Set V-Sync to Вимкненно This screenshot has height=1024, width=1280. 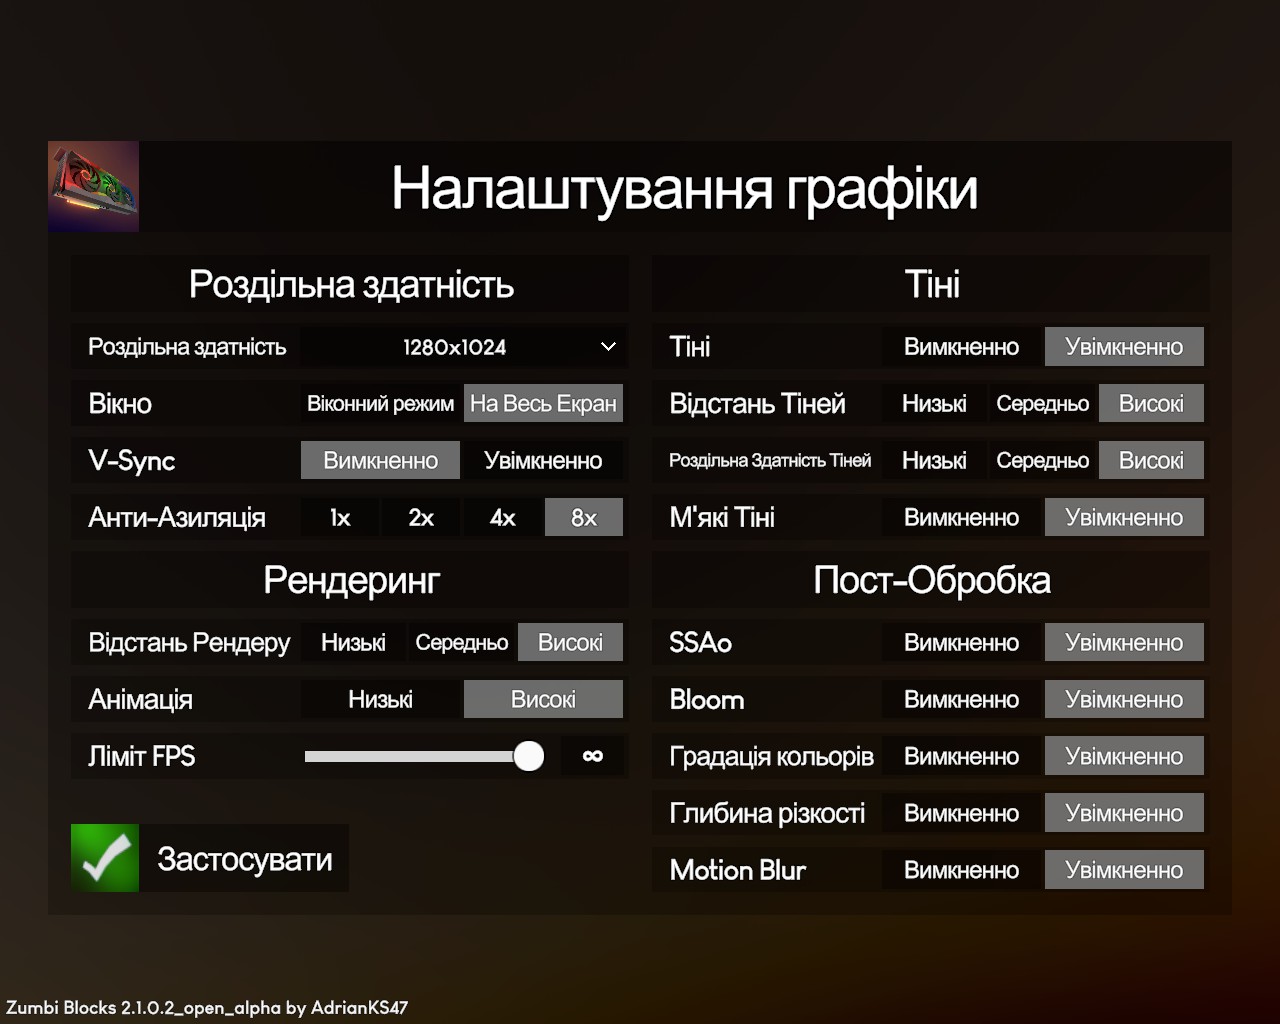[x=380, y=461]
